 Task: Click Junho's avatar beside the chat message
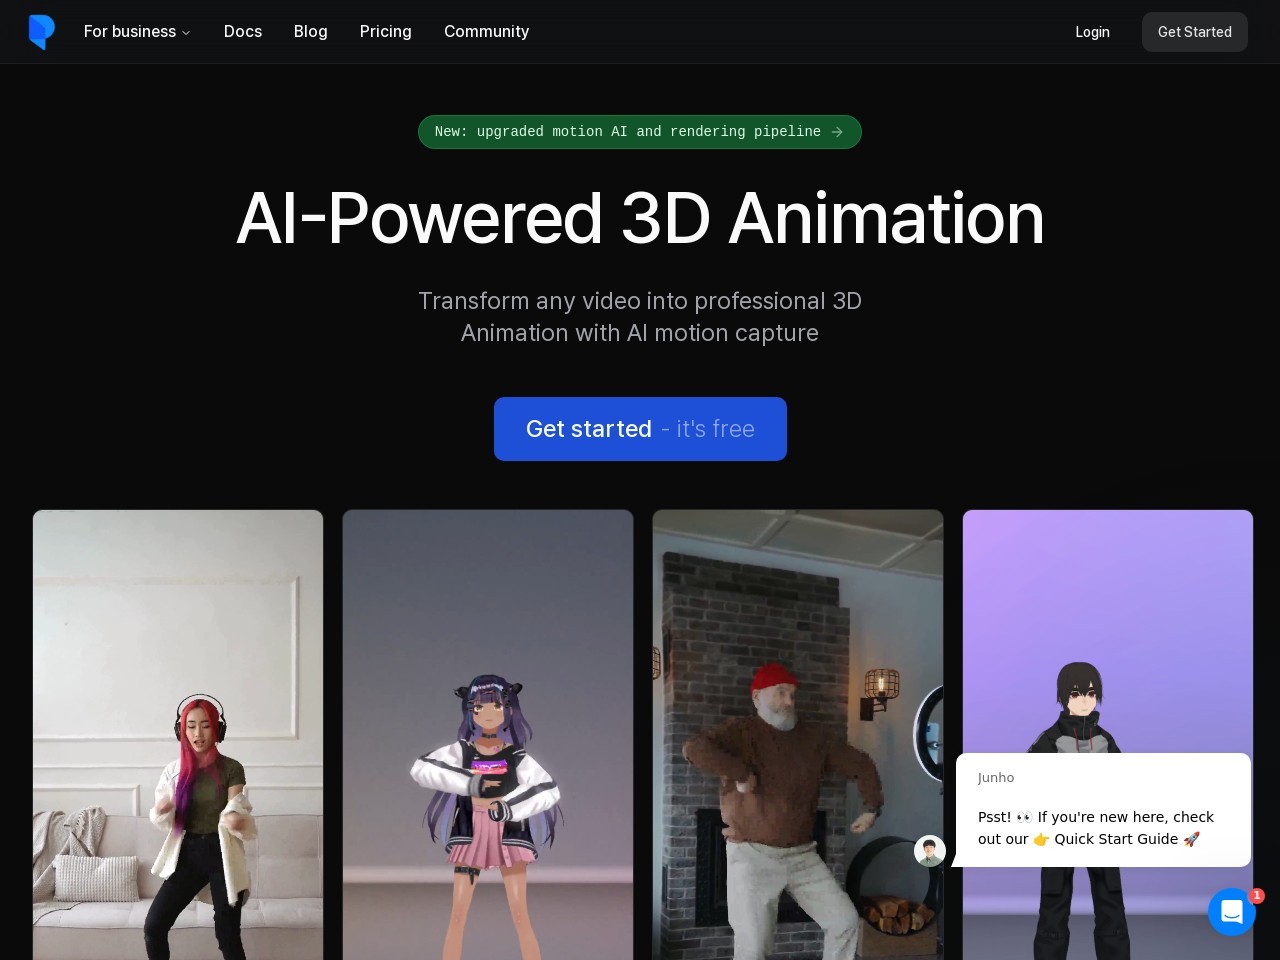pos(930,851)
